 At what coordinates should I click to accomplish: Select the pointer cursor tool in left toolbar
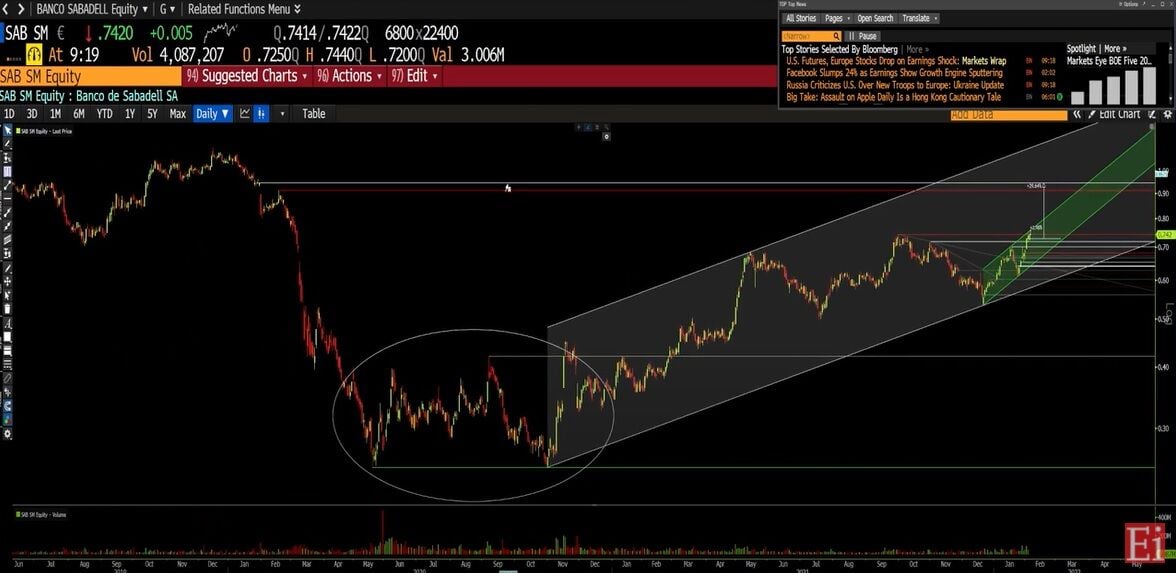click(x=8, y=130)
